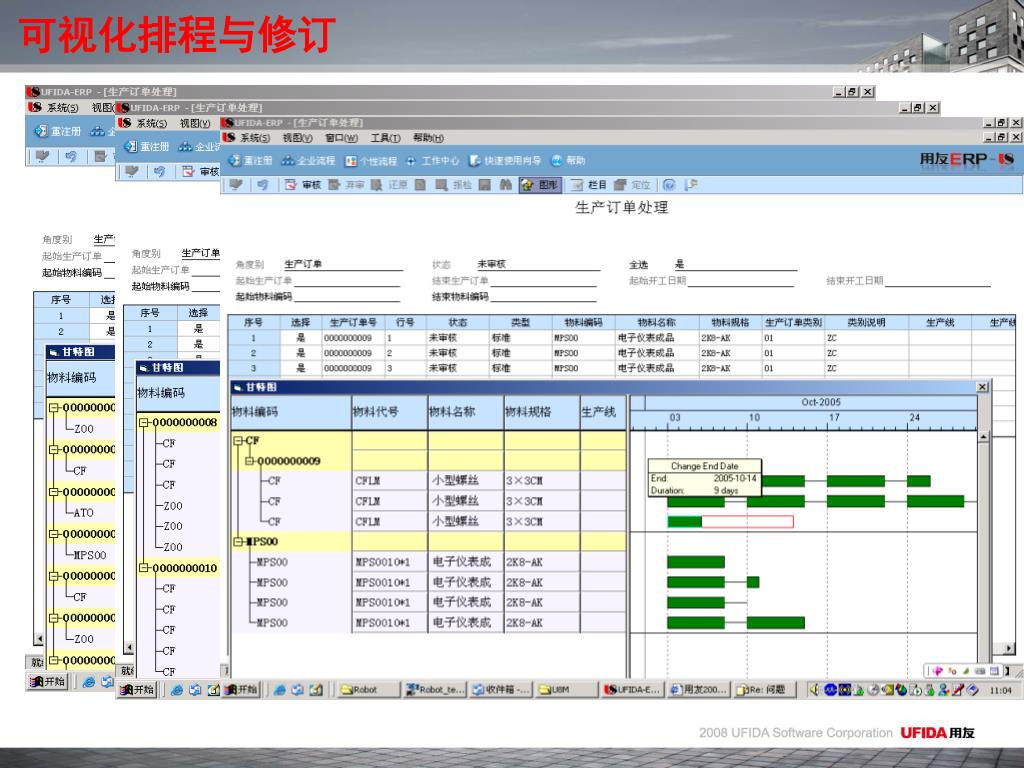The width and height of the screenshot is (1024, 768).
Task: Open 系统(S) menu in middle back window
Action: [152, 123]
